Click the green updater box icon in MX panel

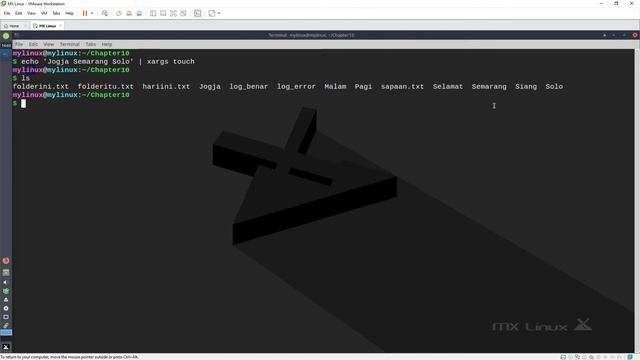[x=6, y=291]
